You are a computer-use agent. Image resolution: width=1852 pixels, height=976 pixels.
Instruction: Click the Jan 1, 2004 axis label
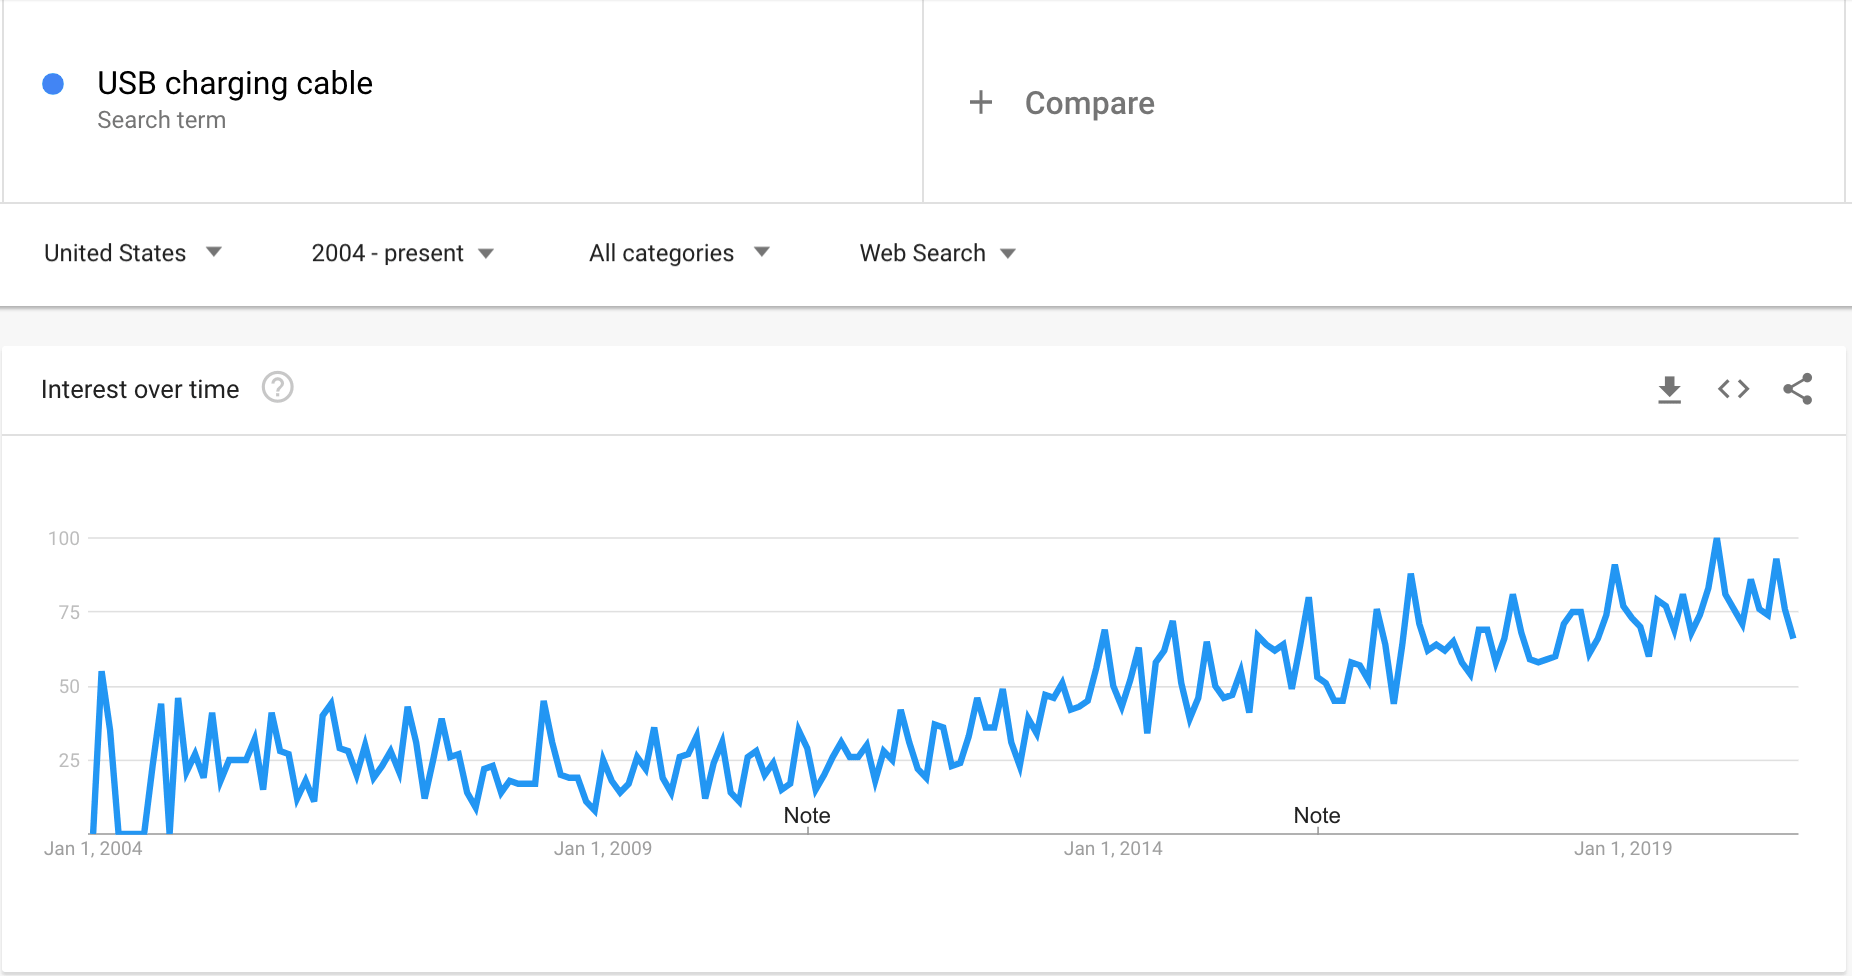(93, 849)
